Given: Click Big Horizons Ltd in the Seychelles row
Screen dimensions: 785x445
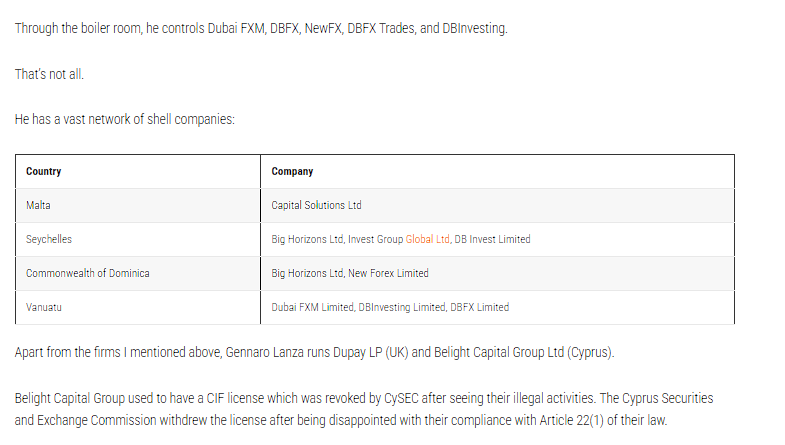Looking at the screenshot, I should (307, 239).
